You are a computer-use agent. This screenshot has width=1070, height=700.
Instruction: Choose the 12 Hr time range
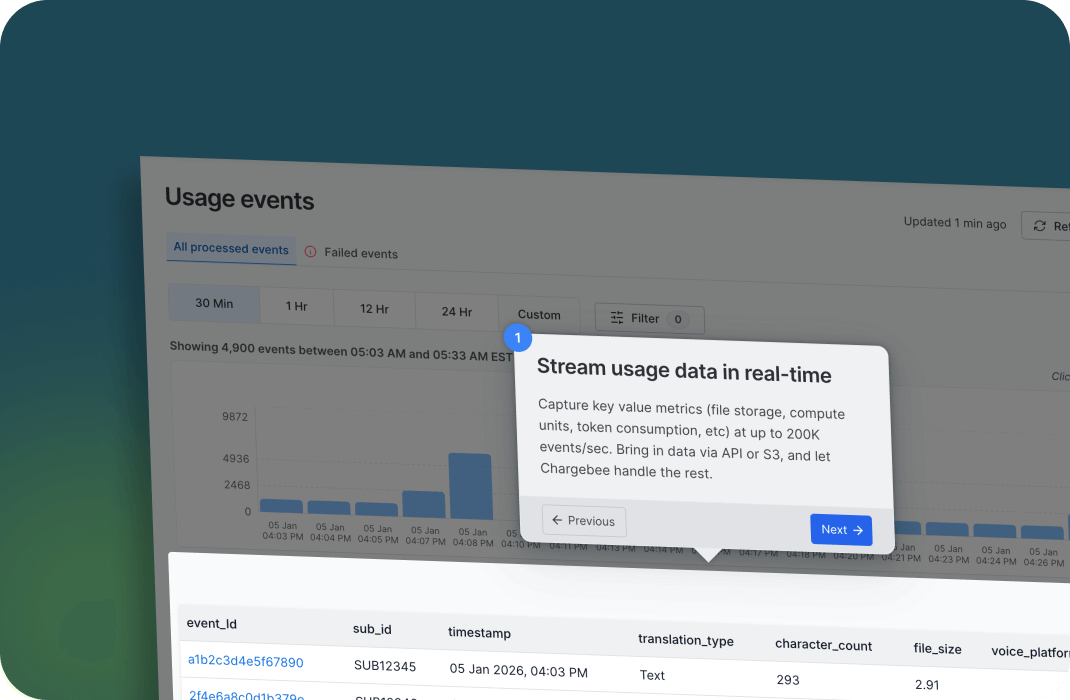point(374,309)
